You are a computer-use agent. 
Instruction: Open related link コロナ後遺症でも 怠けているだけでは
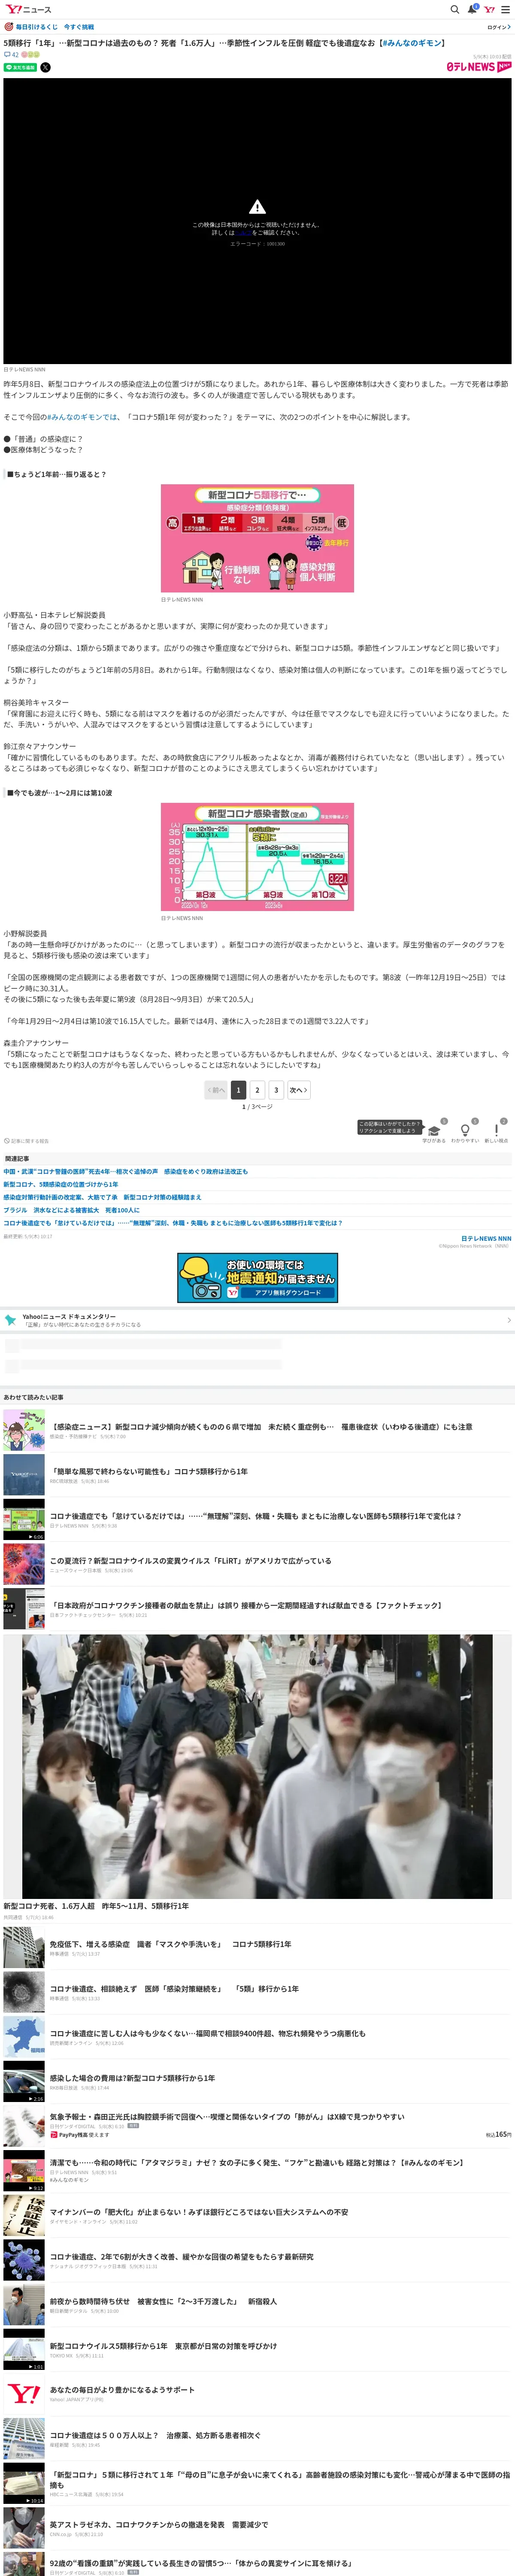[x=173, y=1223]
